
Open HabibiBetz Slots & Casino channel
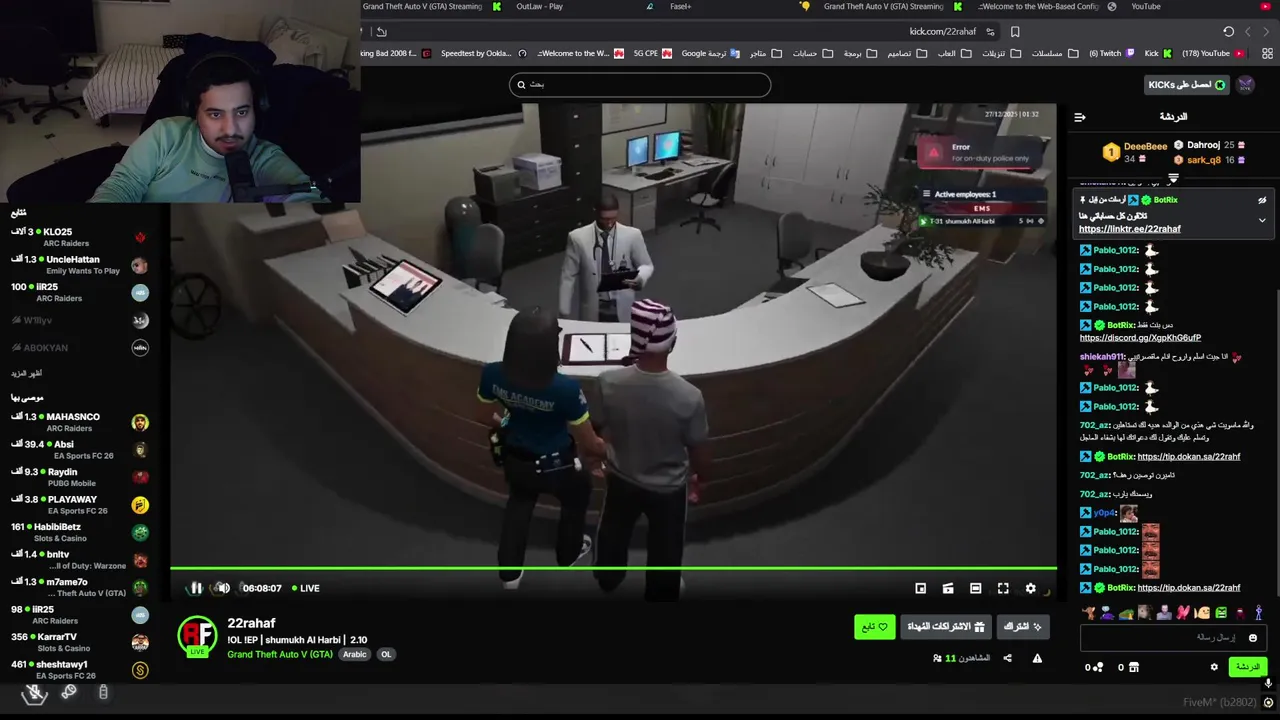click(x=79, y=532)
